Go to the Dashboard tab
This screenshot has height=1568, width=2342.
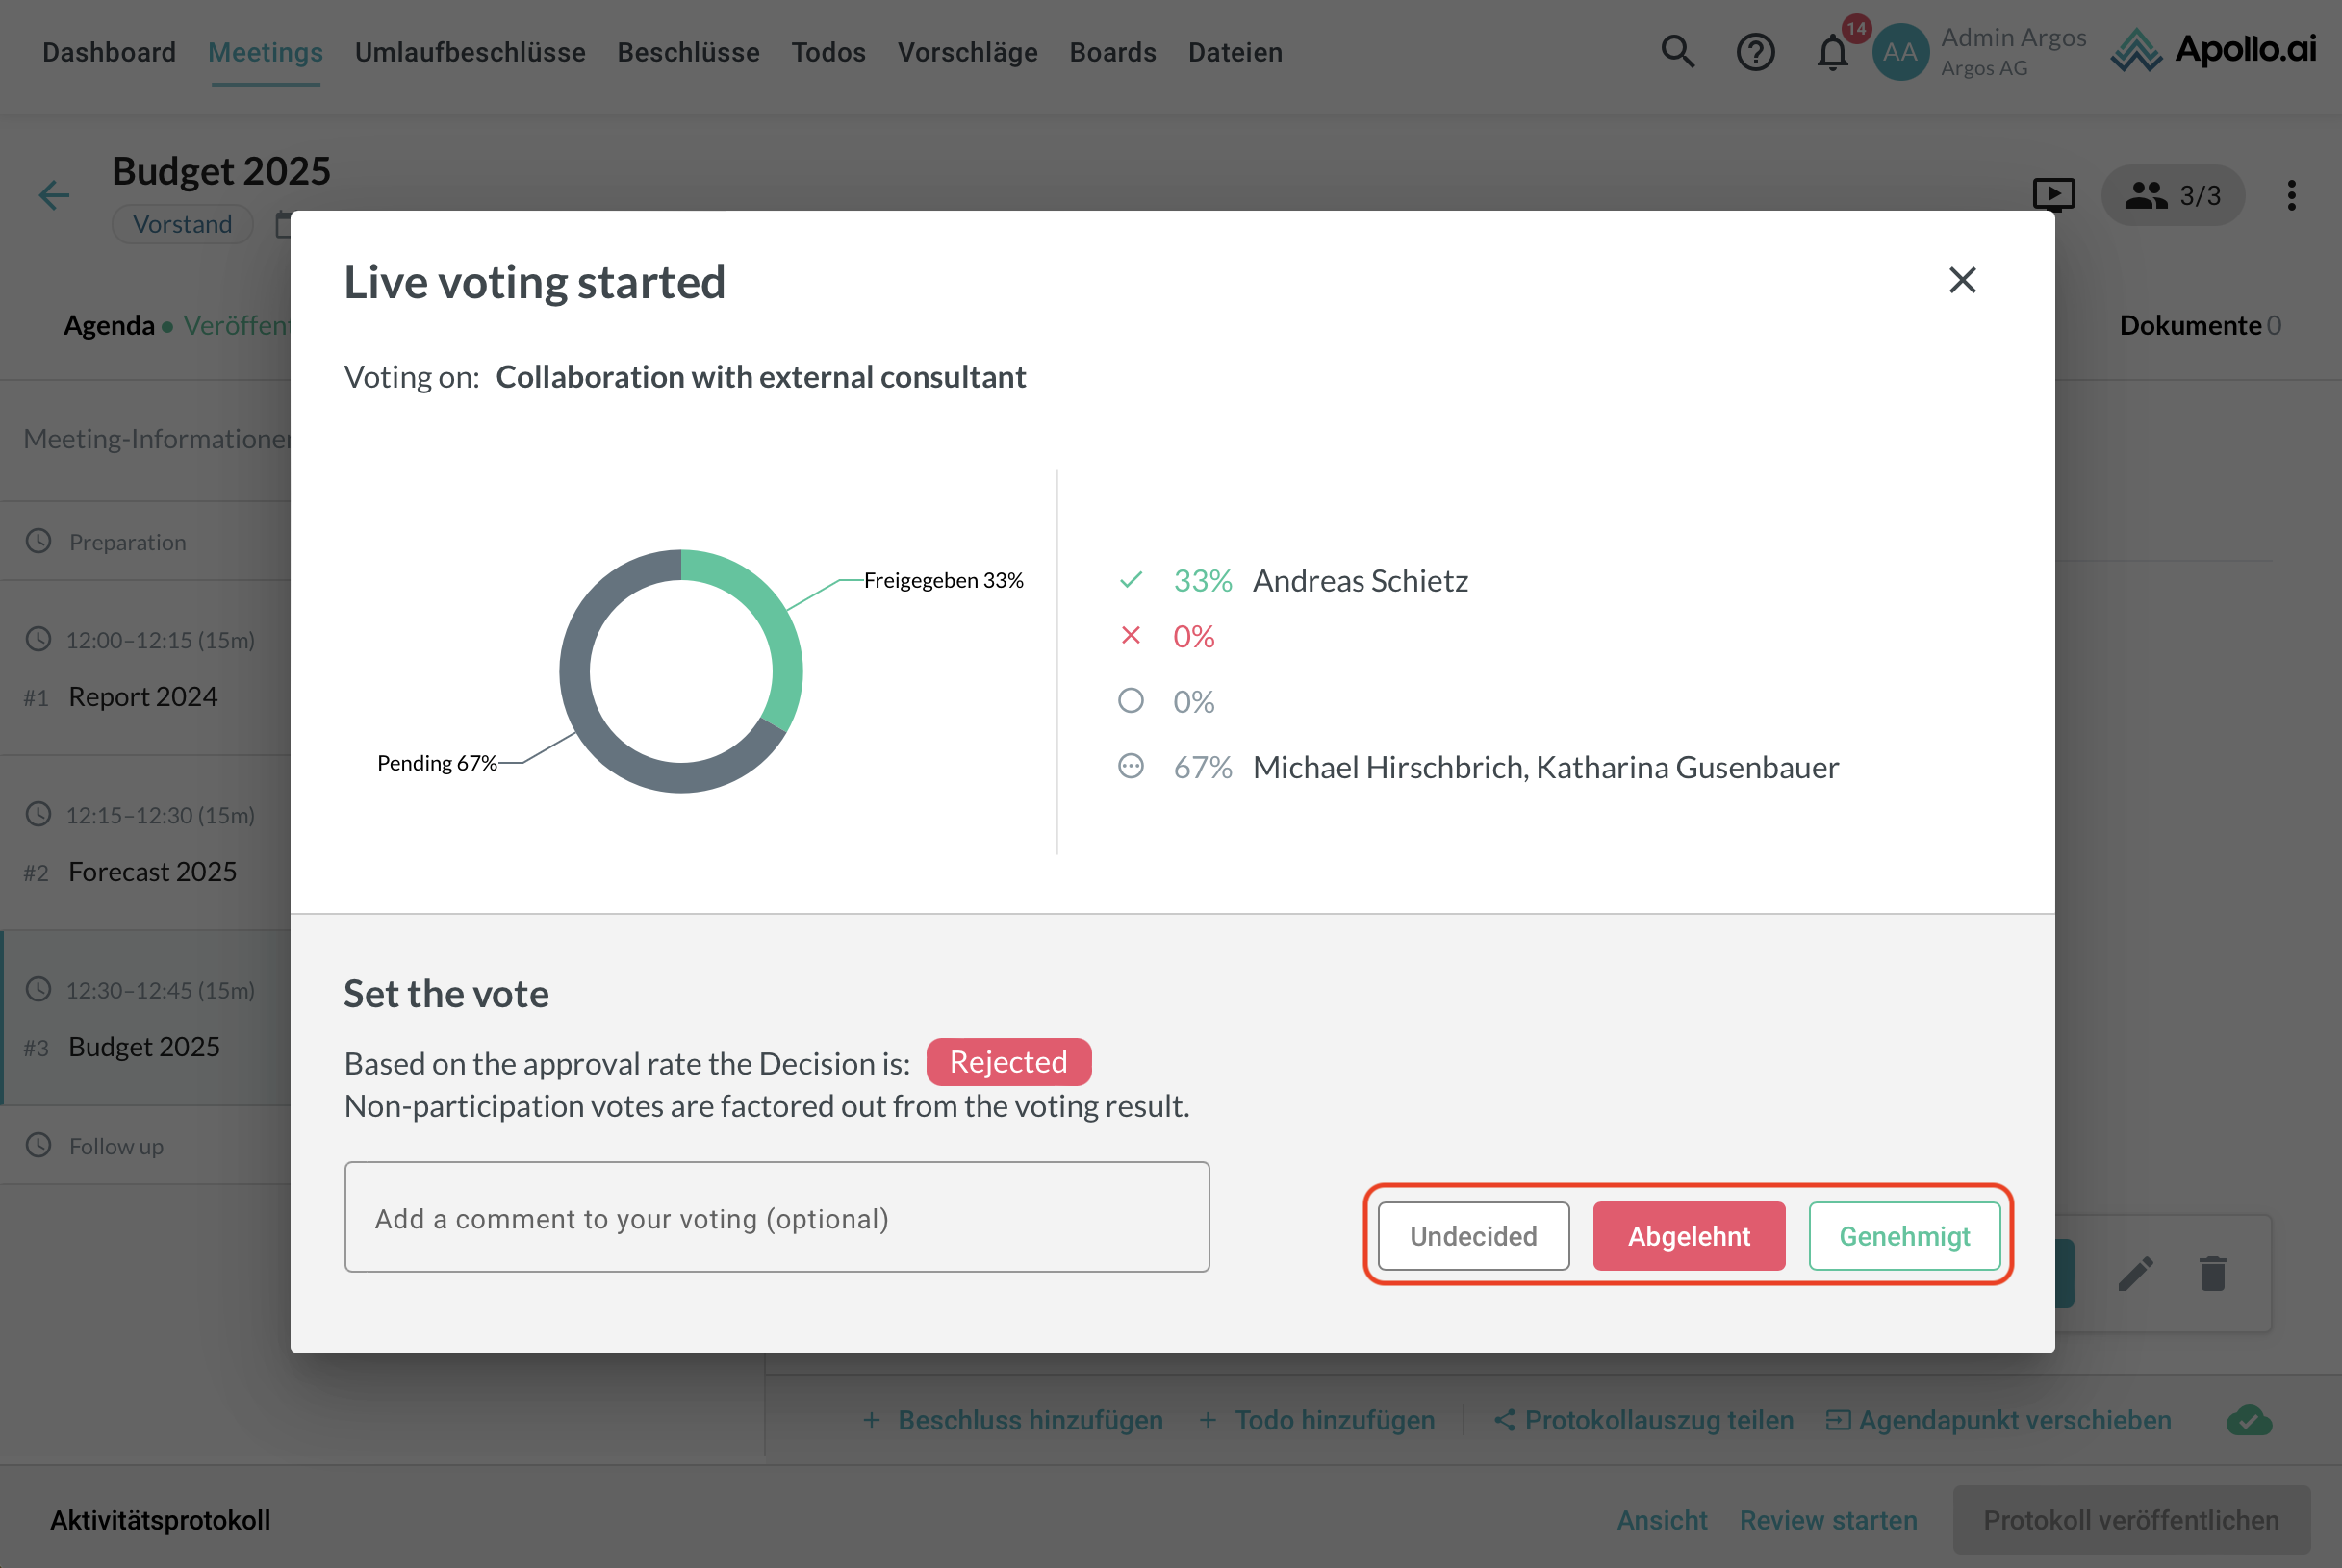coord(109,52)
